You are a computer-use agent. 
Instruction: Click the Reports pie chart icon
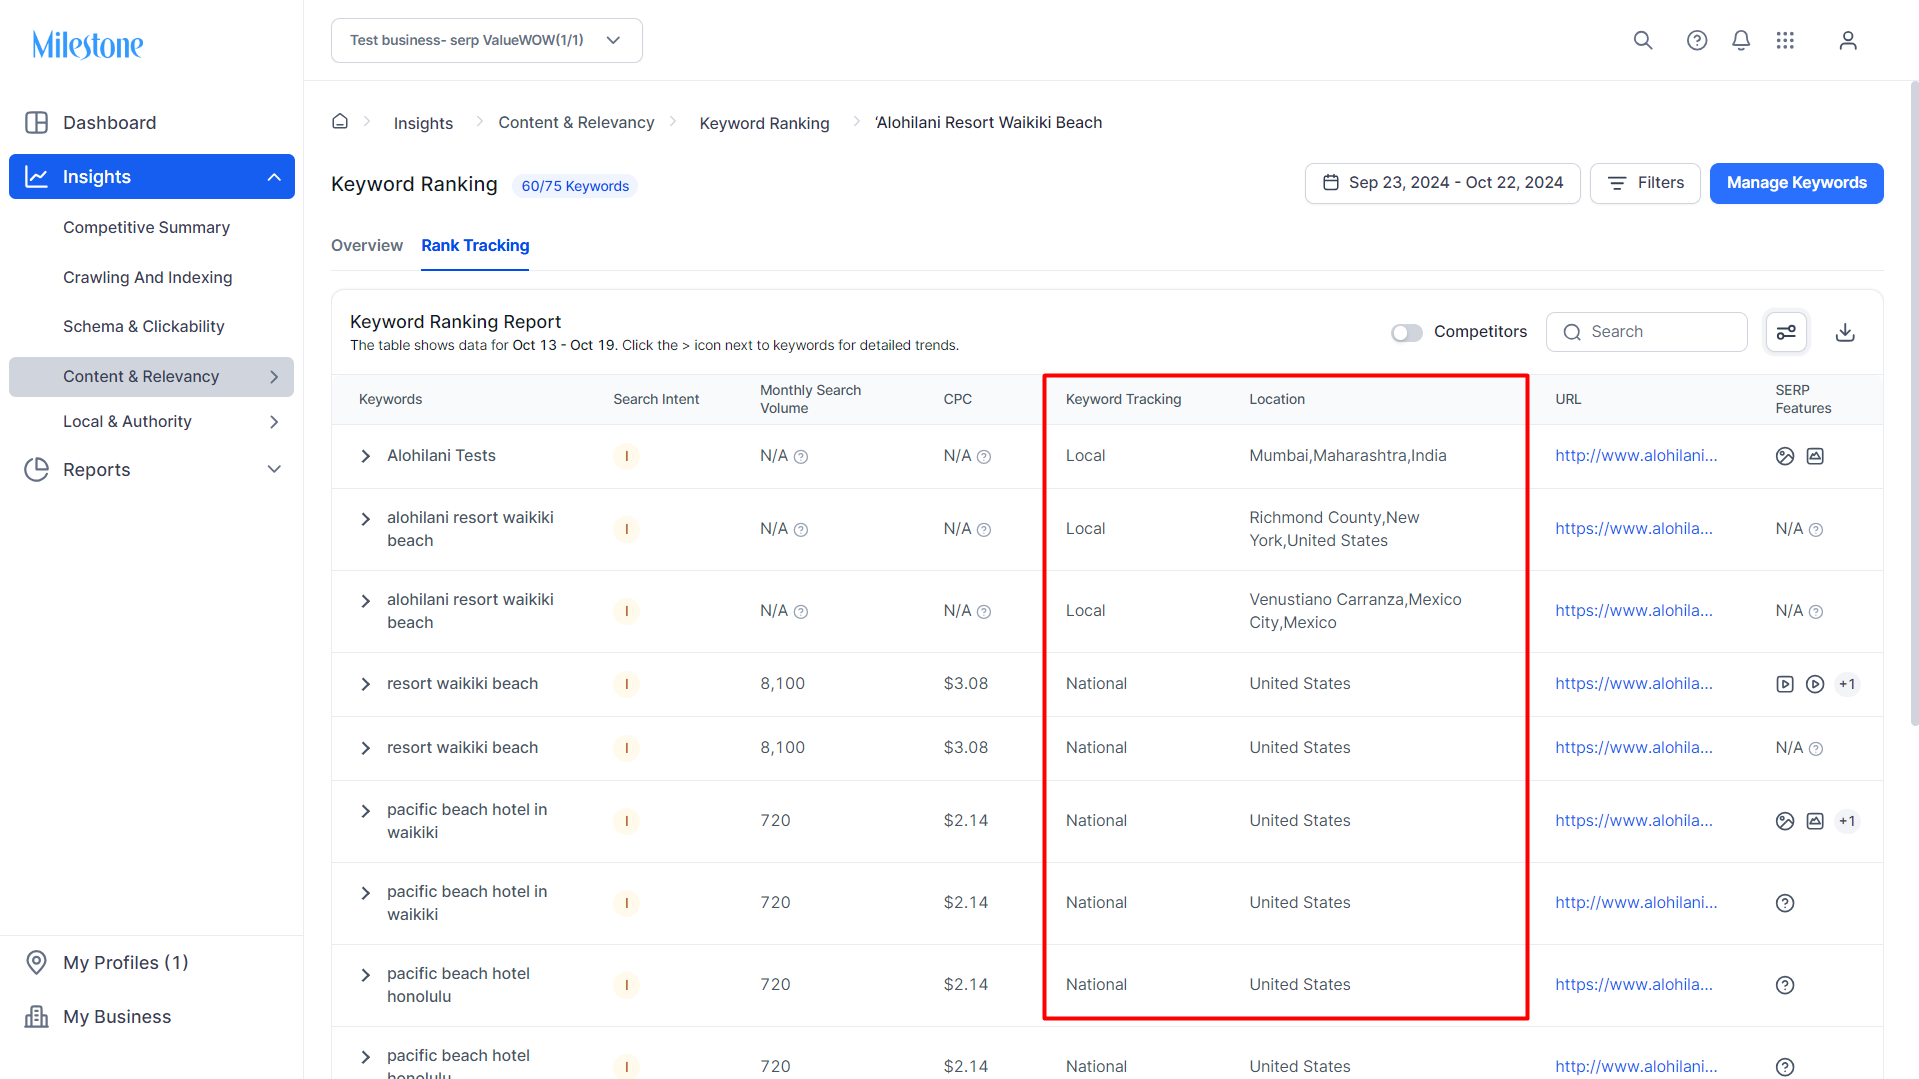36,469
